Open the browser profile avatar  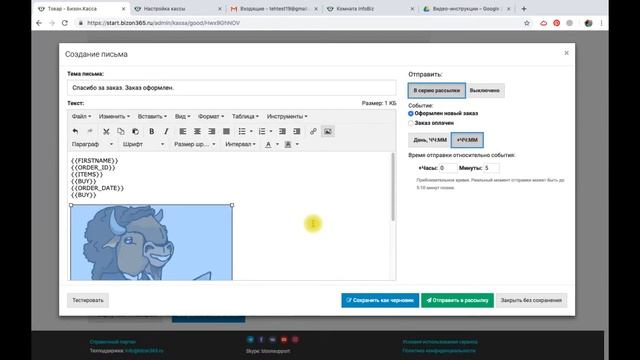coord(588,23)
